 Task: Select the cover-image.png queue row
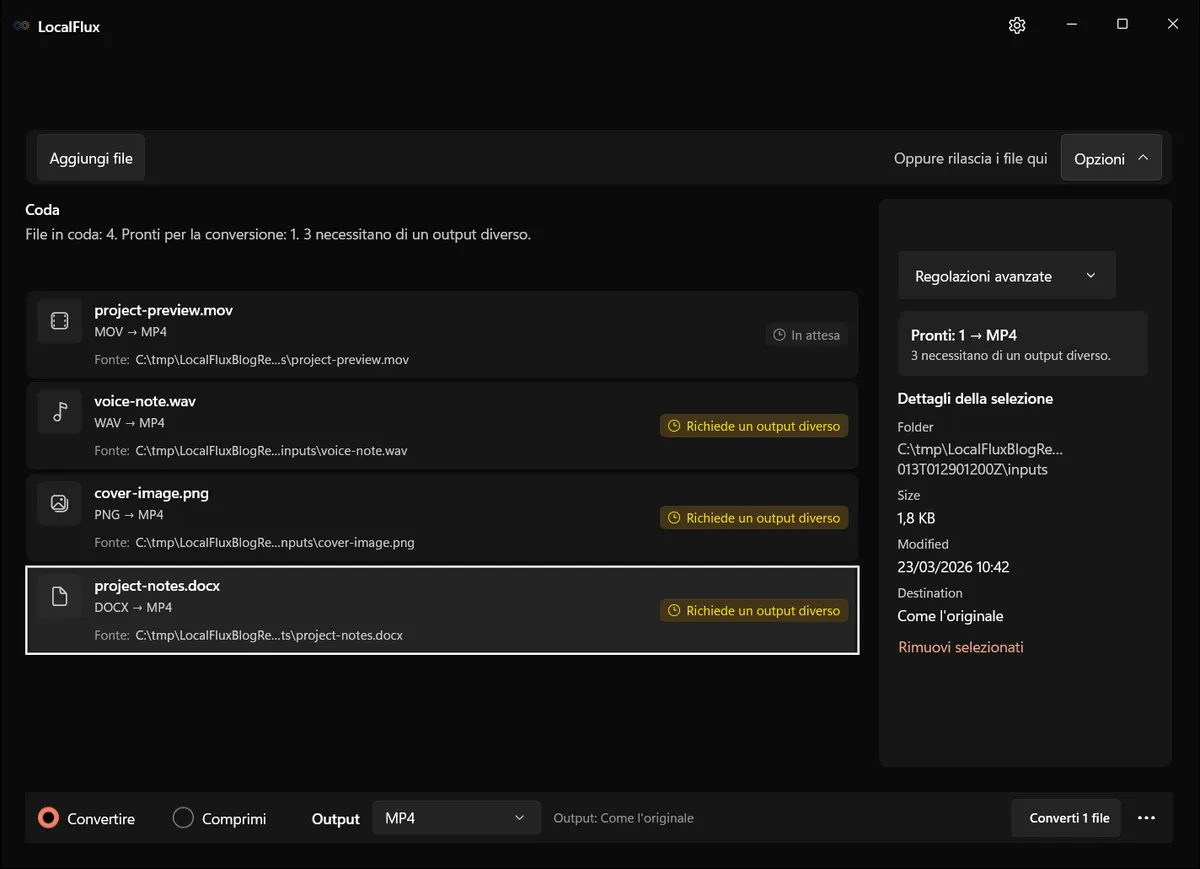(442, 517)
